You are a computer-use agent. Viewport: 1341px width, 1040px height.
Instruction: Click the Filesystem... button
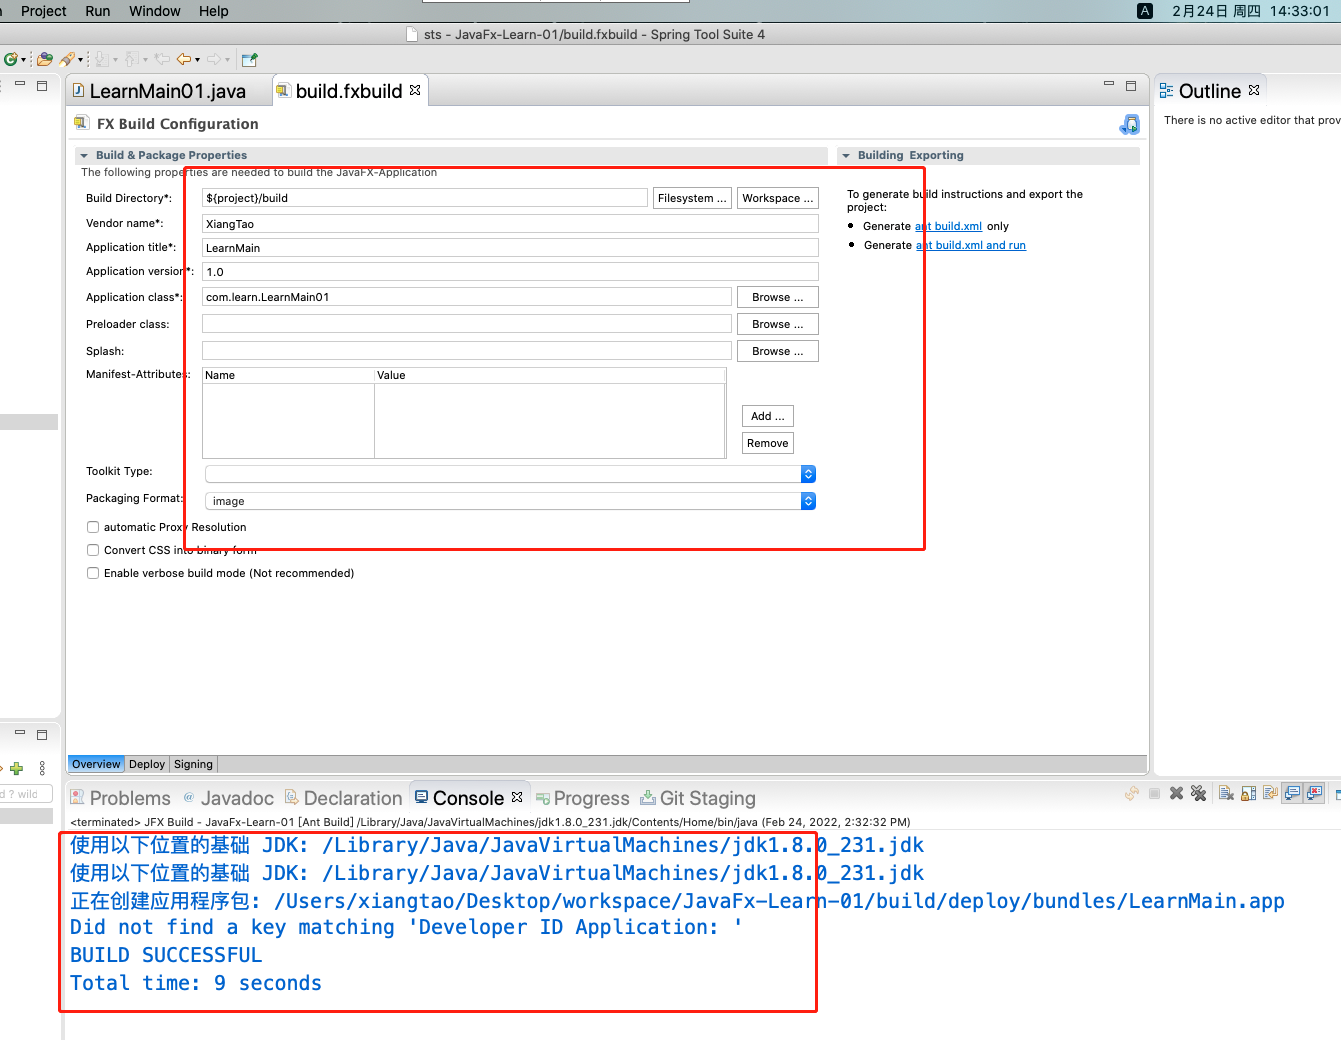[x=692, y=198]
